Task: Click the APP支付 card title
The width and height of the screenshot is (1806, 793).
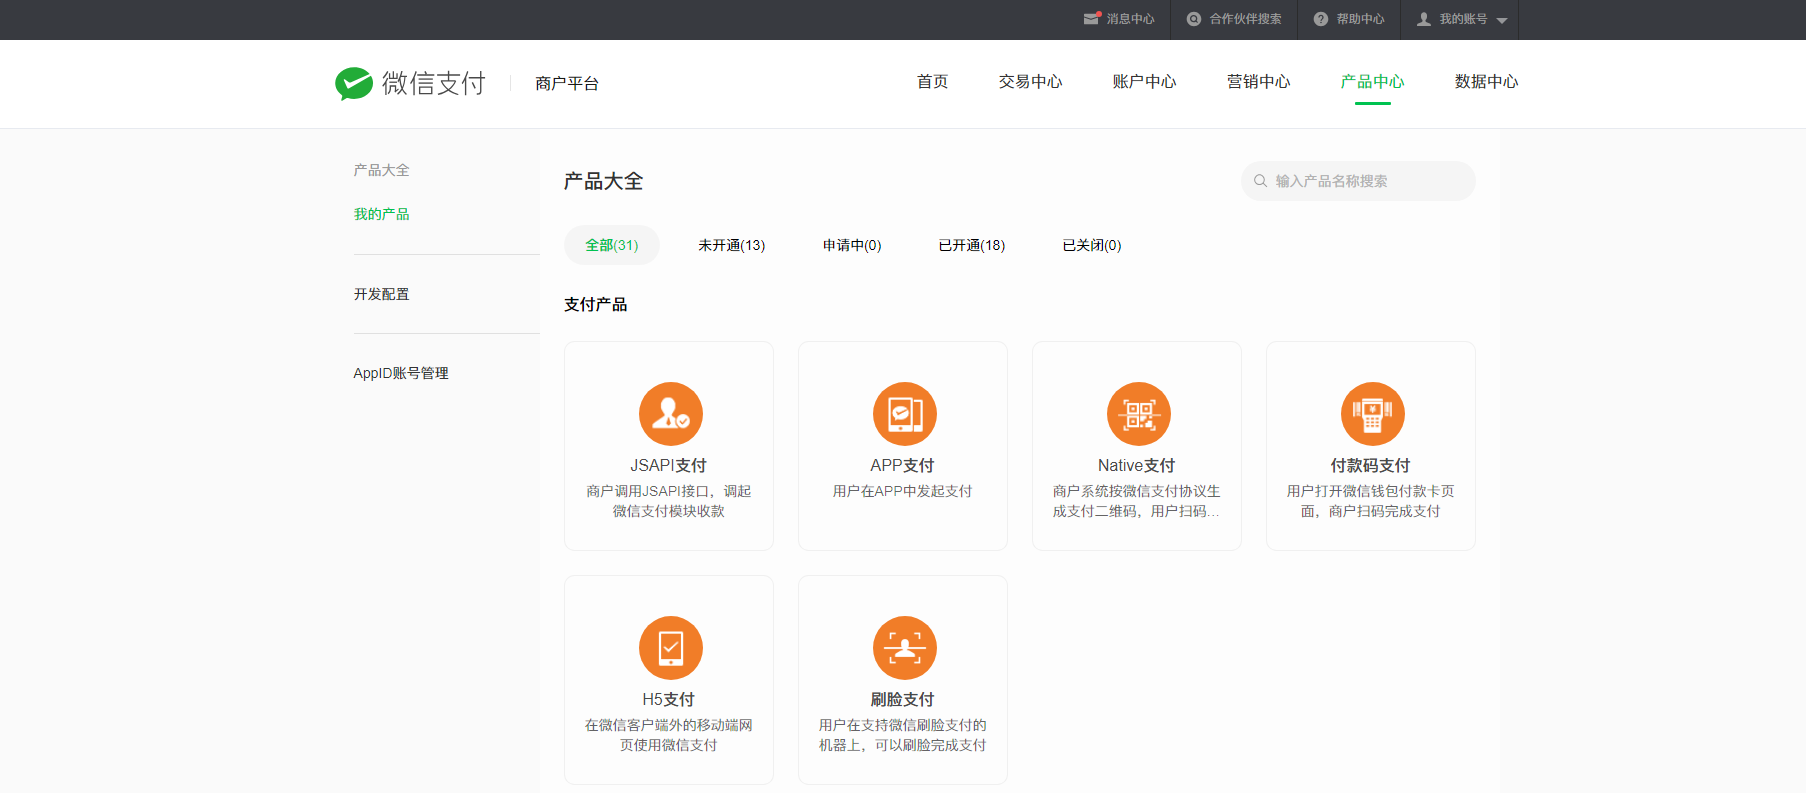Action: pyautogui.click(x=902, y=465)
